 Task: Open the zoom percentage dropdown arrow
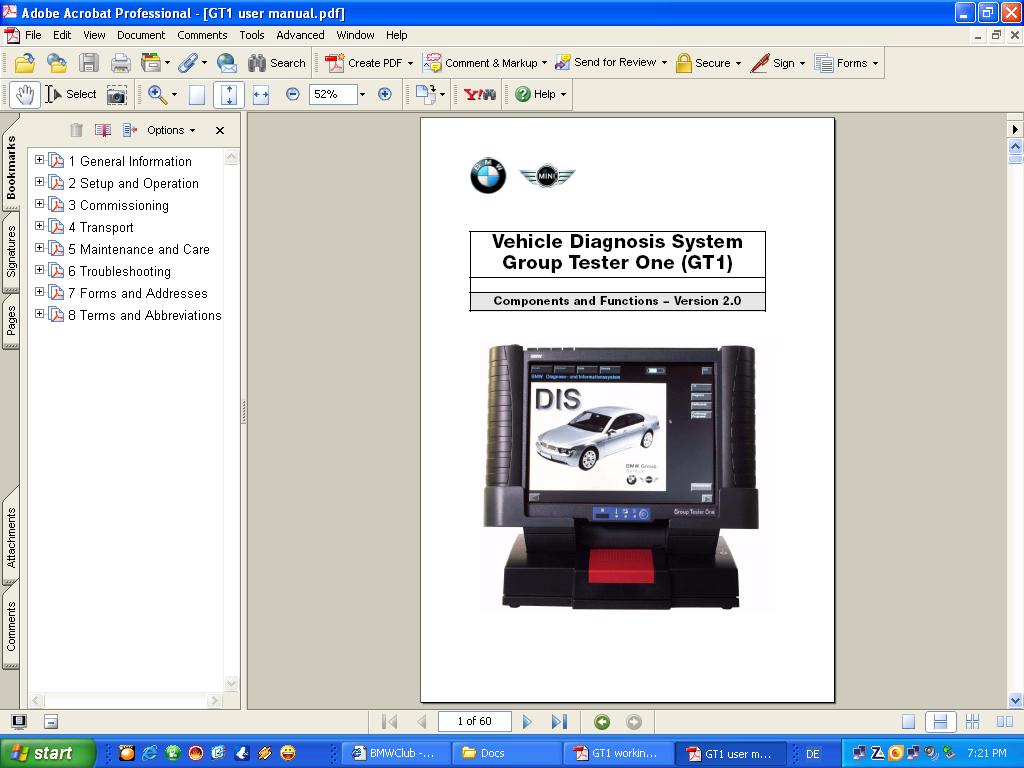362,95
